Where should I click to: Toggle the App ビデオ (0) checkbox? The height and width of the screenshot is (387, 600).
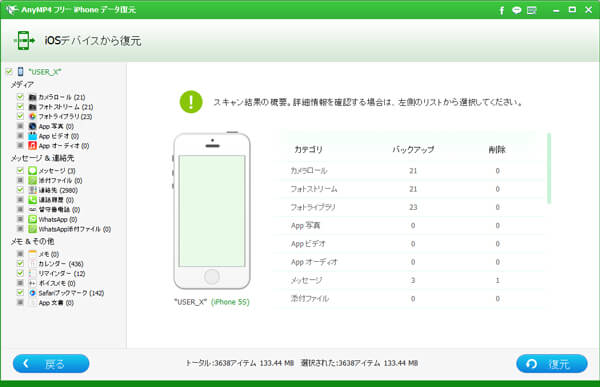coord(20,136)
